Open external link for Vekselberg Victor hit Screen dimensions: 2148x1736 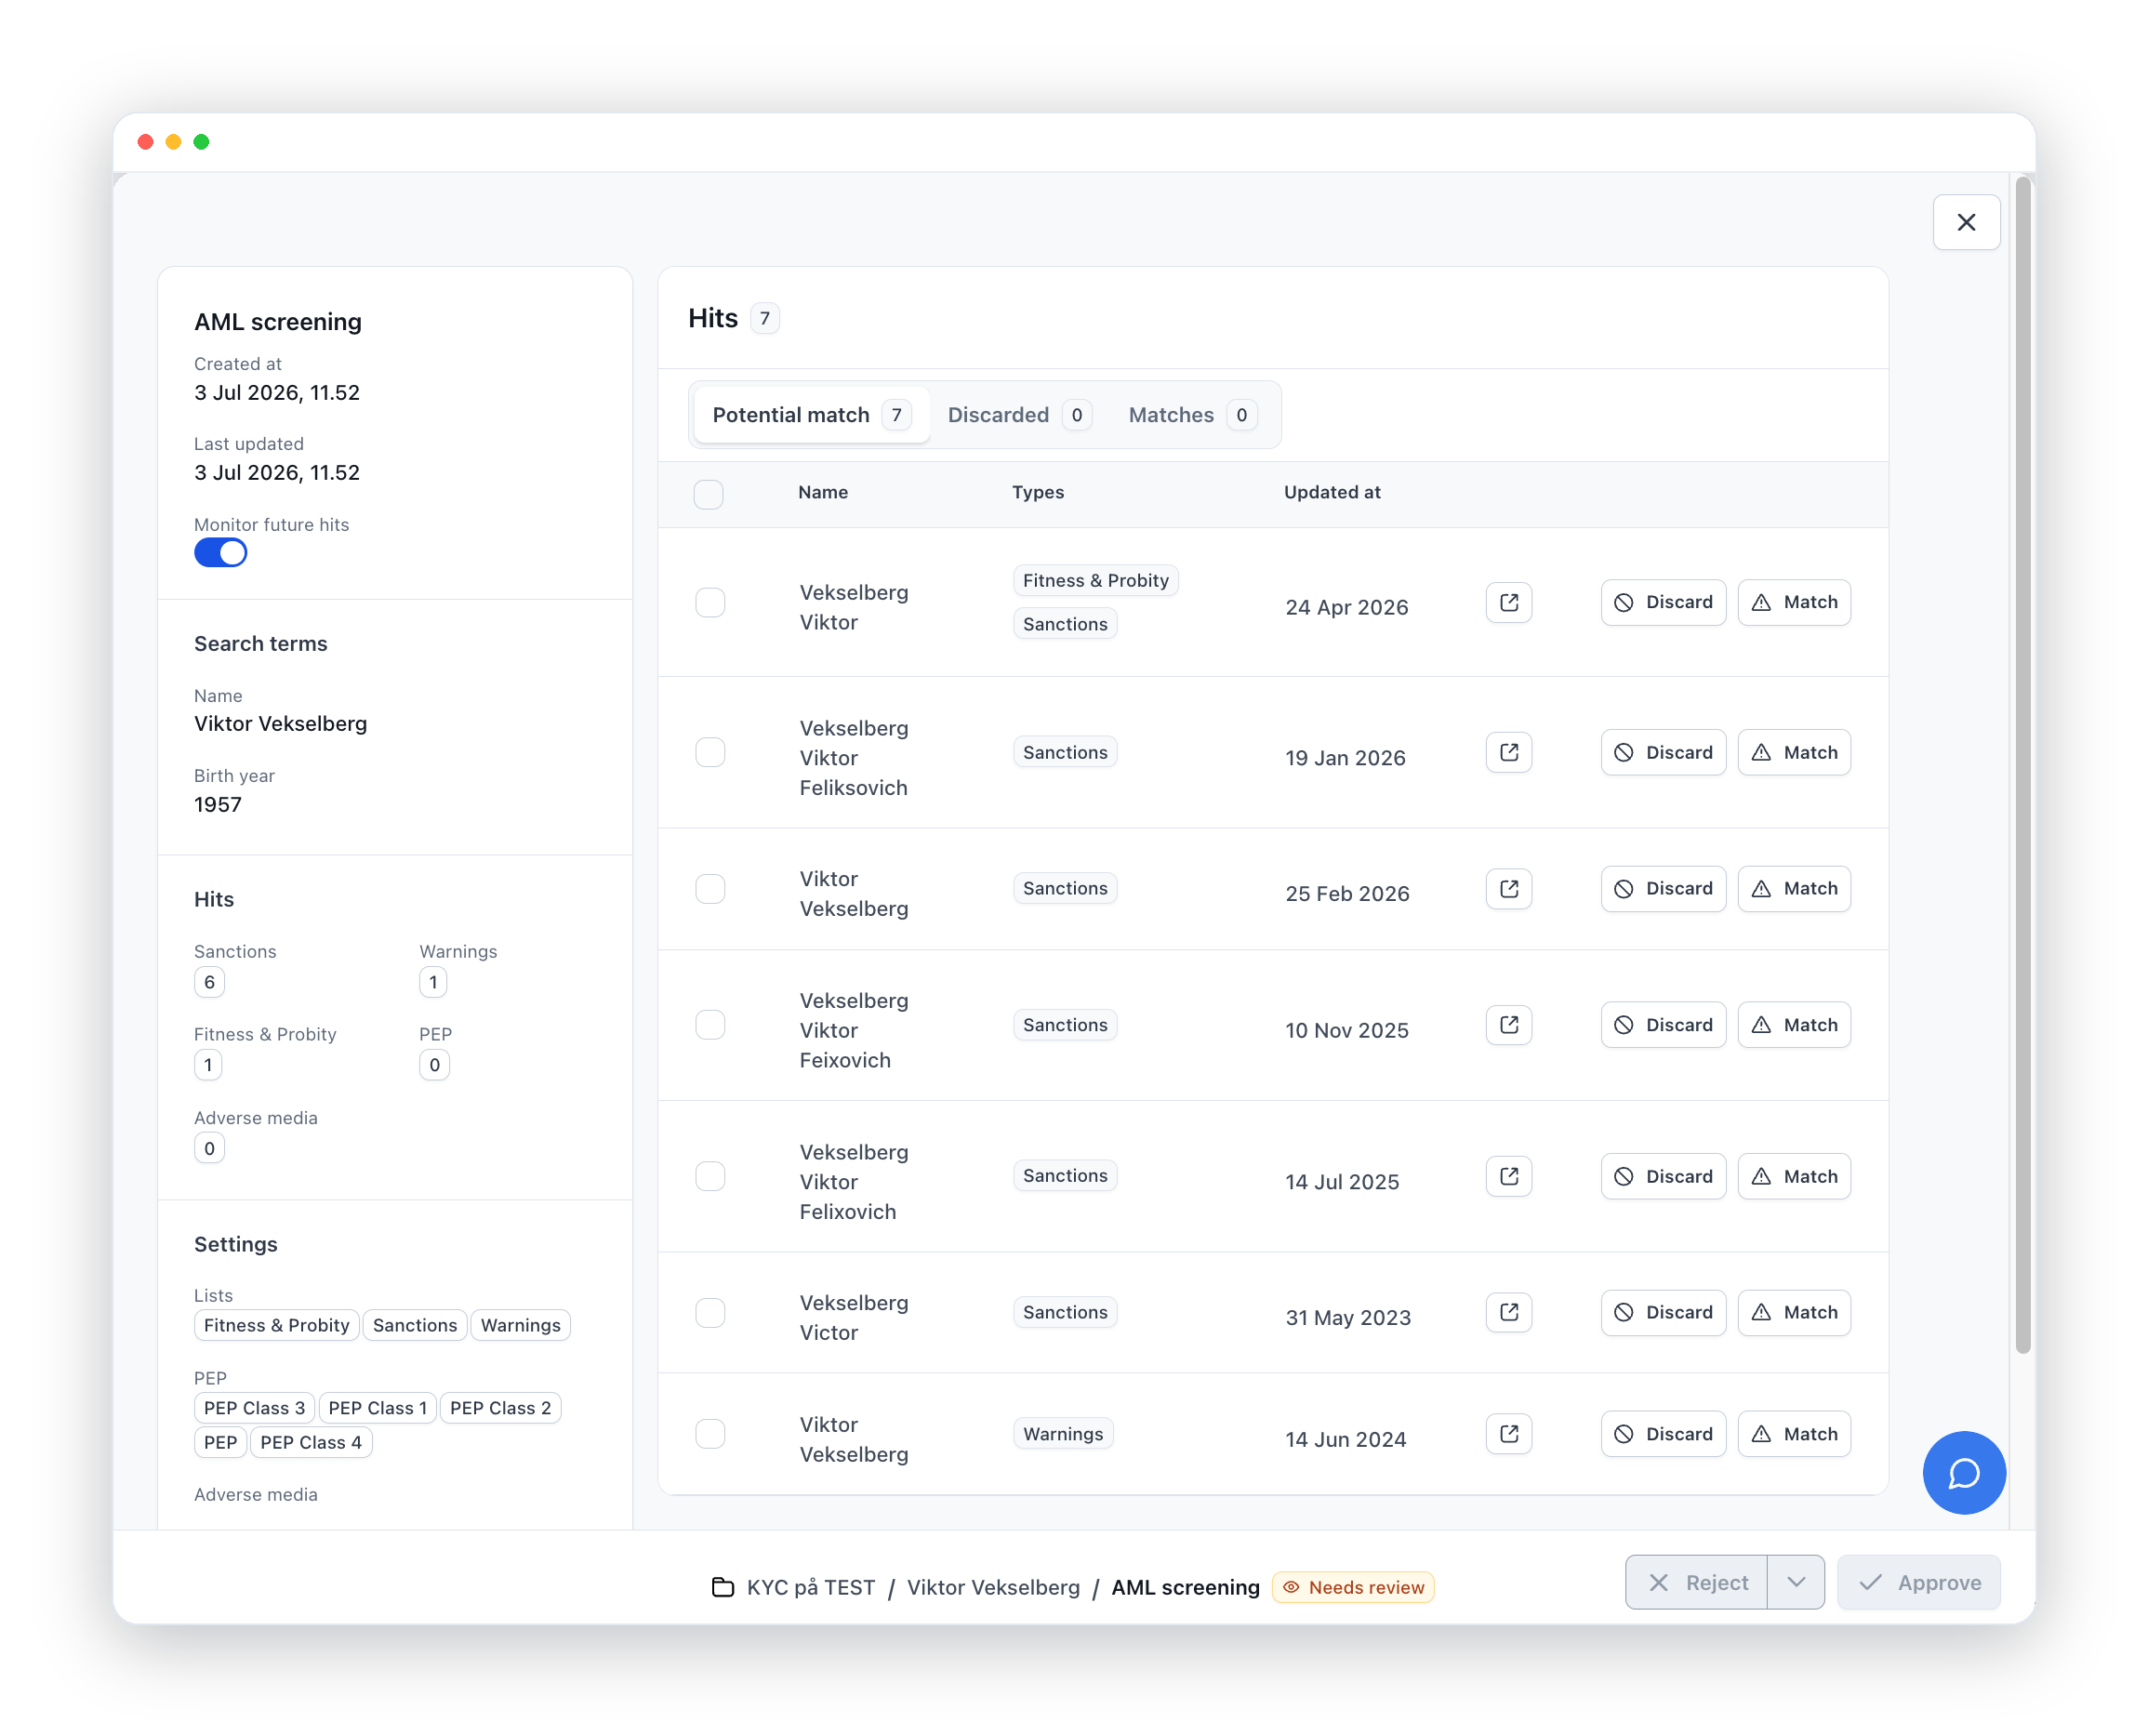[x=1508, y=1312]
